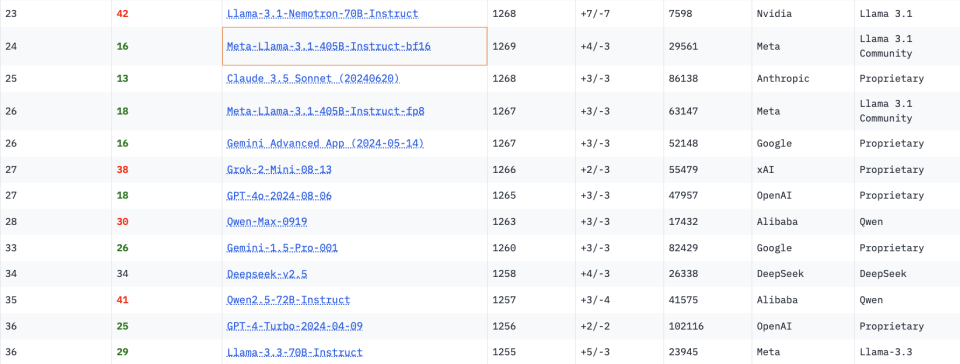This screenshot has height=364, width=960.
Task: Click green rank 29 in Llama-3.3 row
Action: click(x=122, y=352)
